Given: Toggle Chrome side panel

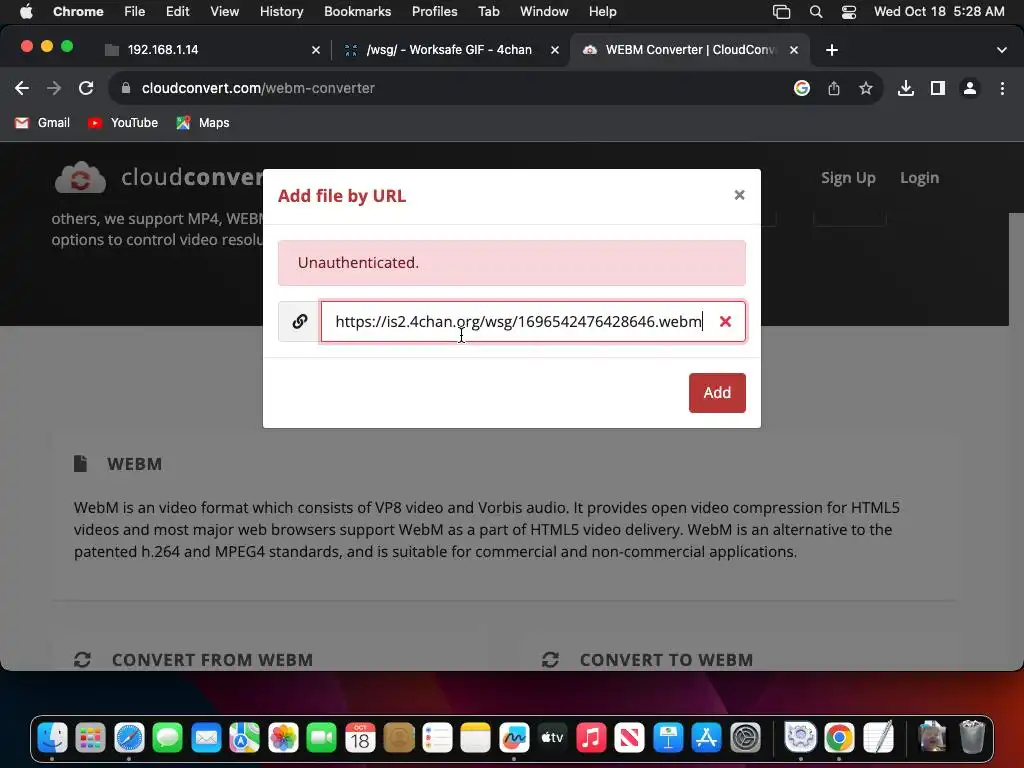Looking at the screenshot, I should pos(937,88).
